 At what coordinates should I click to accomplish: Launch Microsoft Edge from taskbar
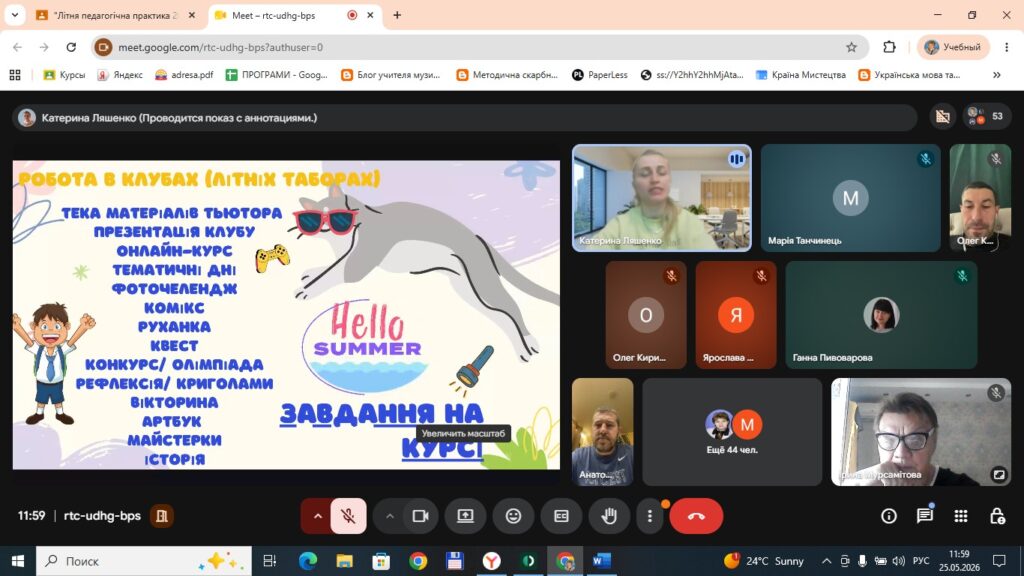tap(308, 561)
